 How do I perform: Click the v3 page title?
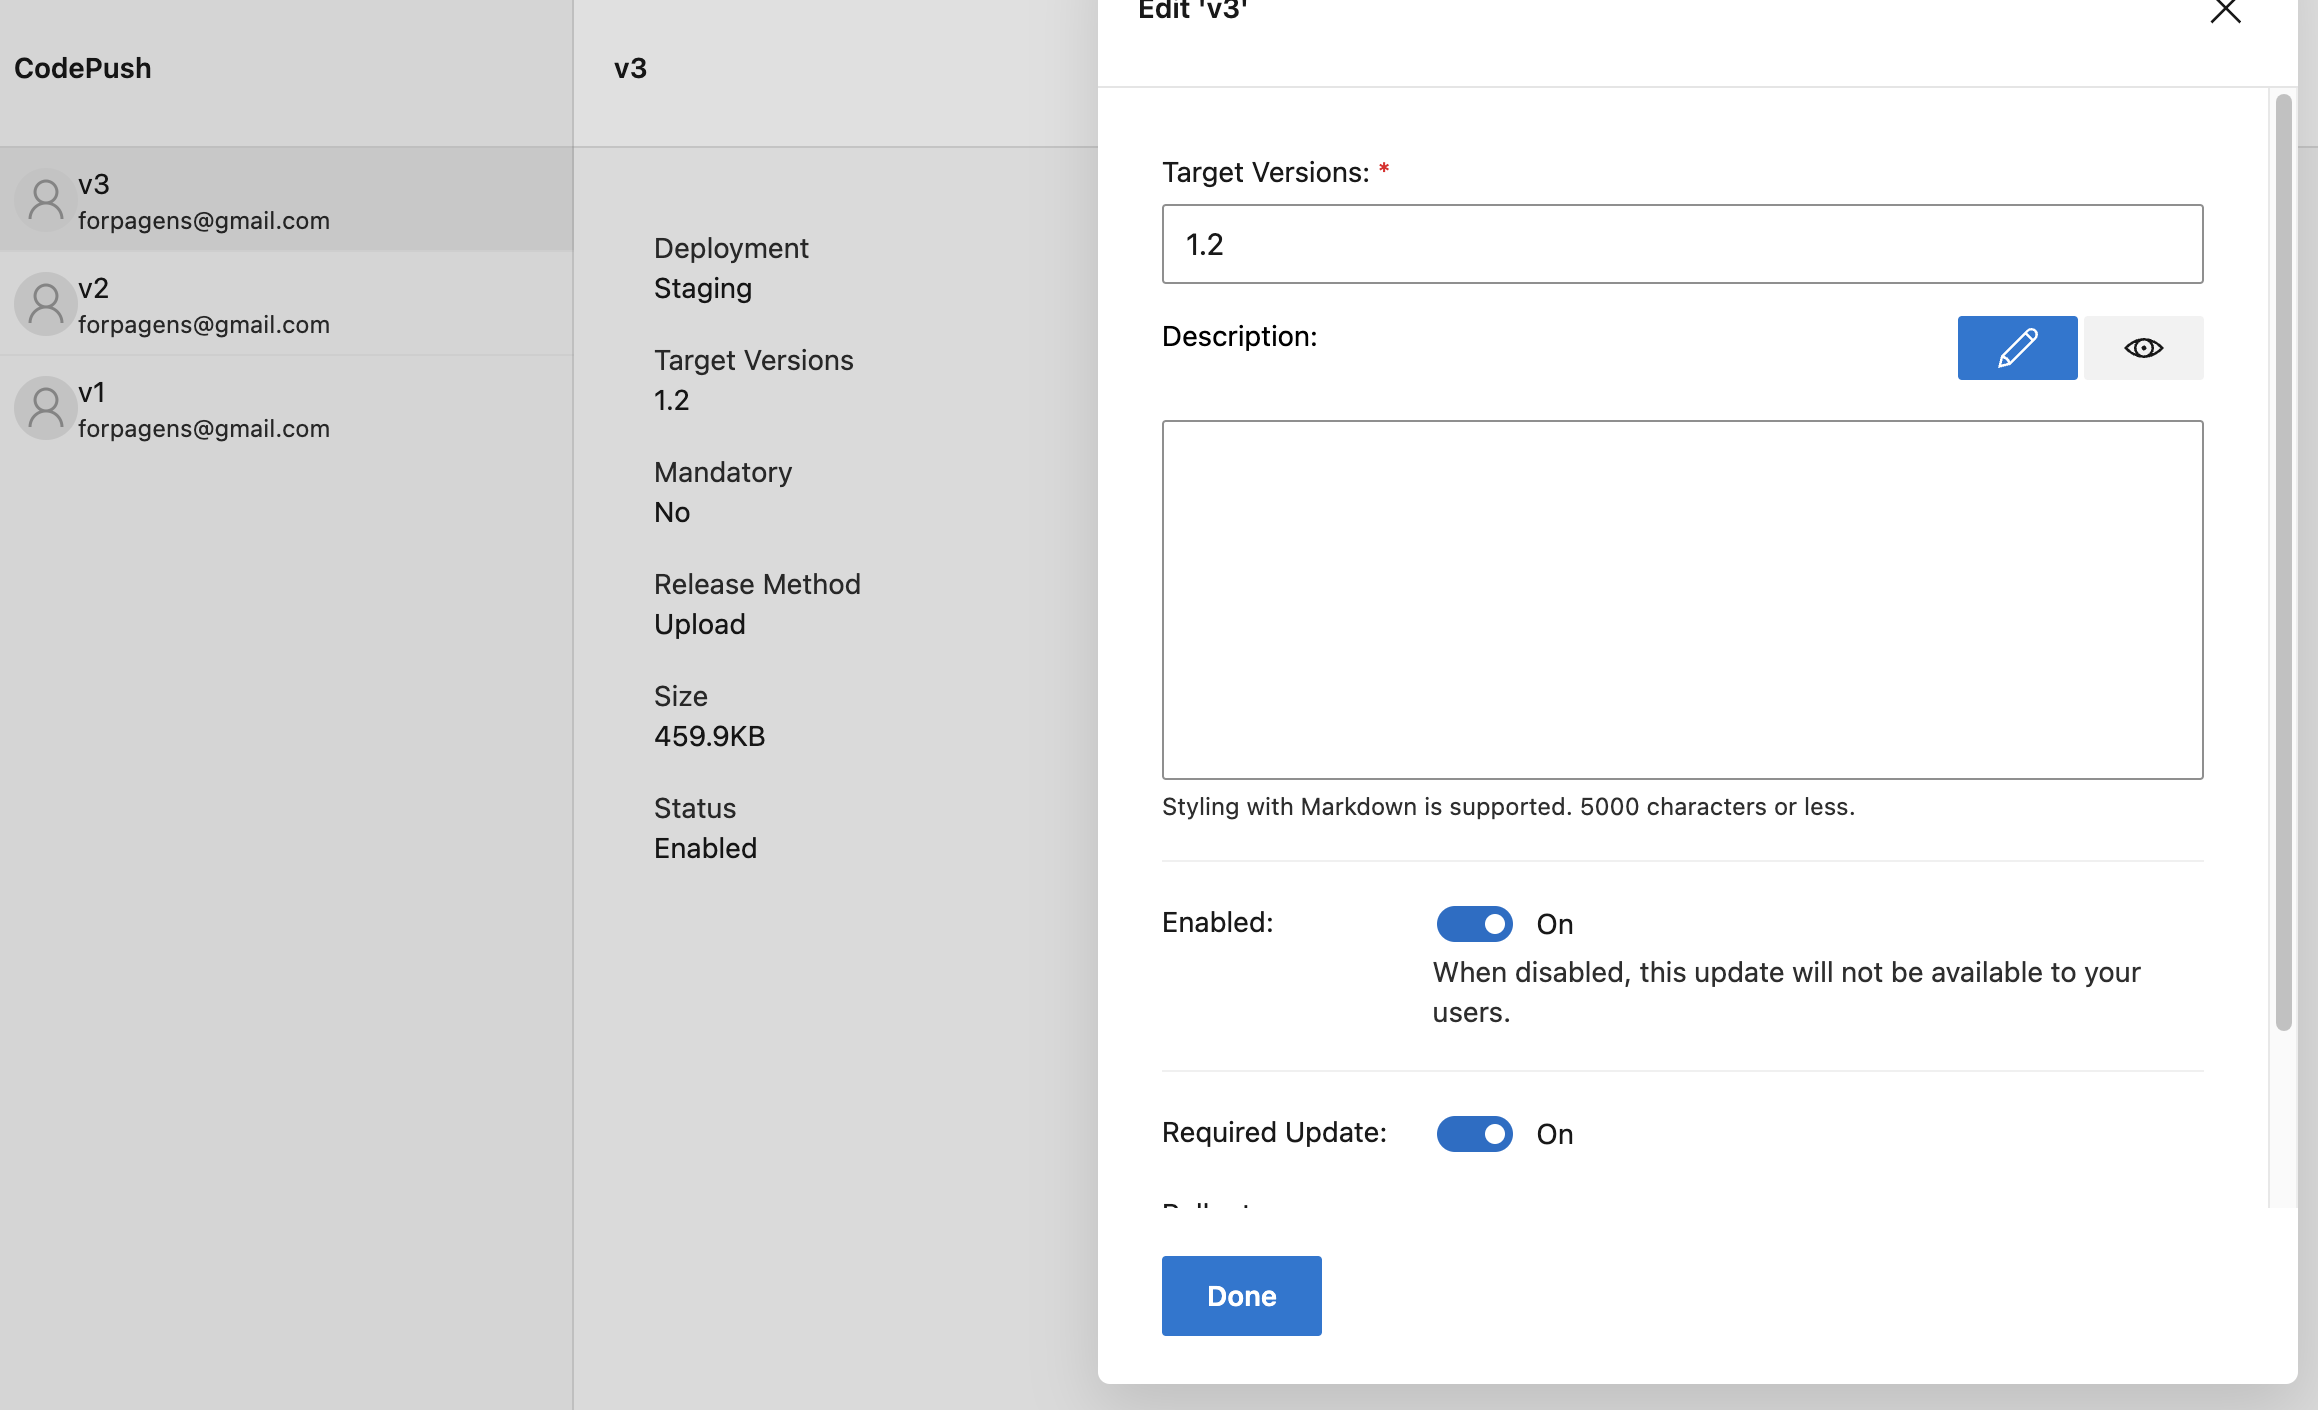click(x=630, y=68)
